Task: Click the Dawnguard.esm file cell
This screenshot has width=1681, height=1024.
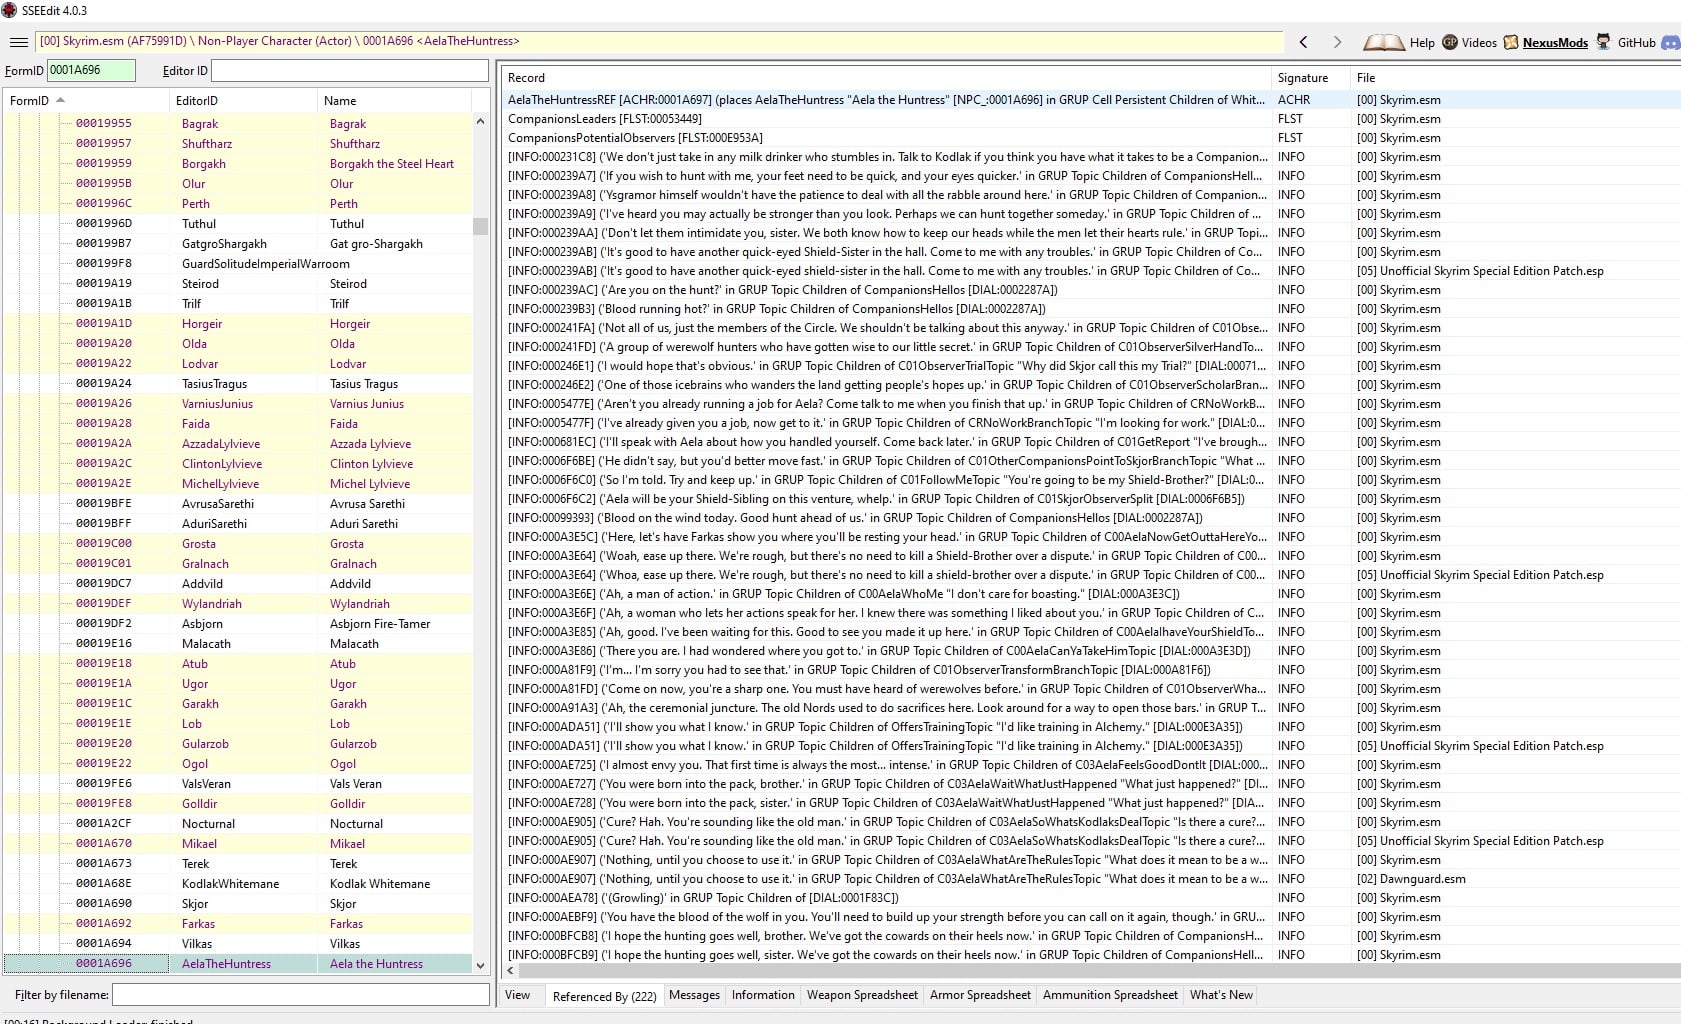Action: click(1411, 878)
